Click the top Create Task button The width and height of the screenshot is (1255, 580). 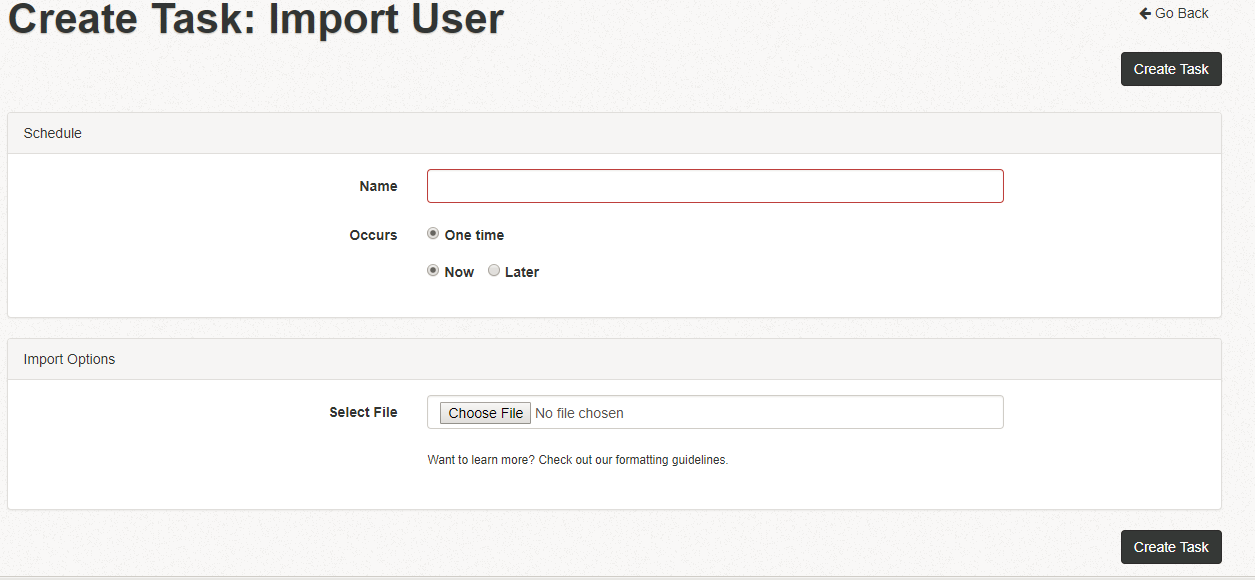click(x=1171, y=69)
